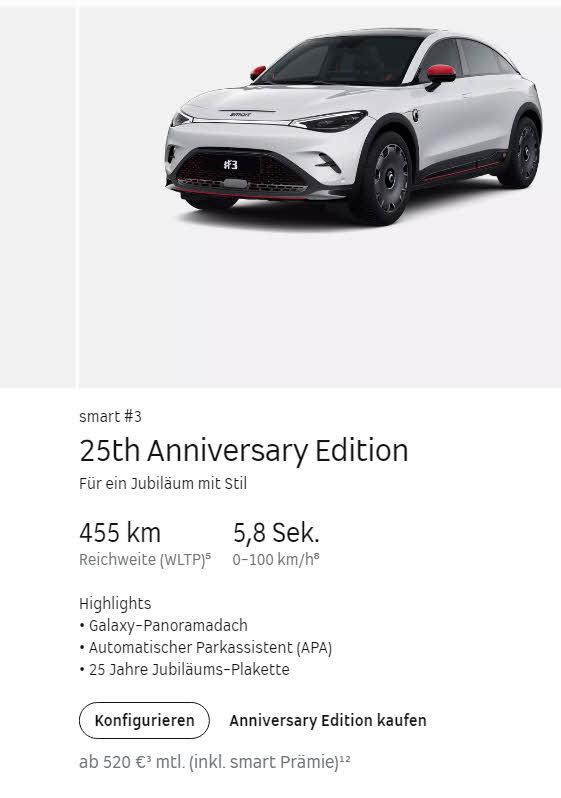
Task: Click the white smart #3 car image
Action: click(353, 127)
